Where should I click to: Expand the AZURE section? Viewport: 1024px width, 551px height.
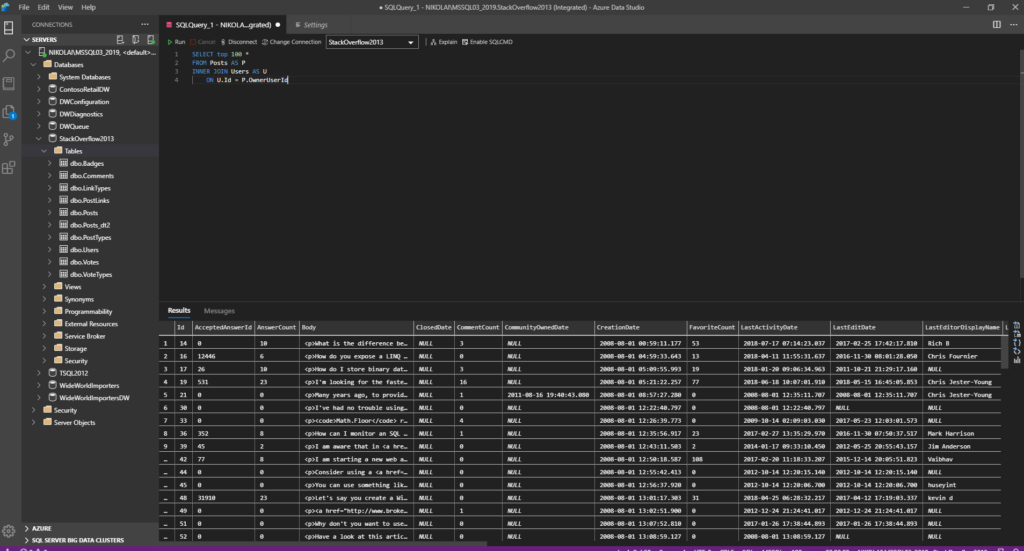point(27,528)
